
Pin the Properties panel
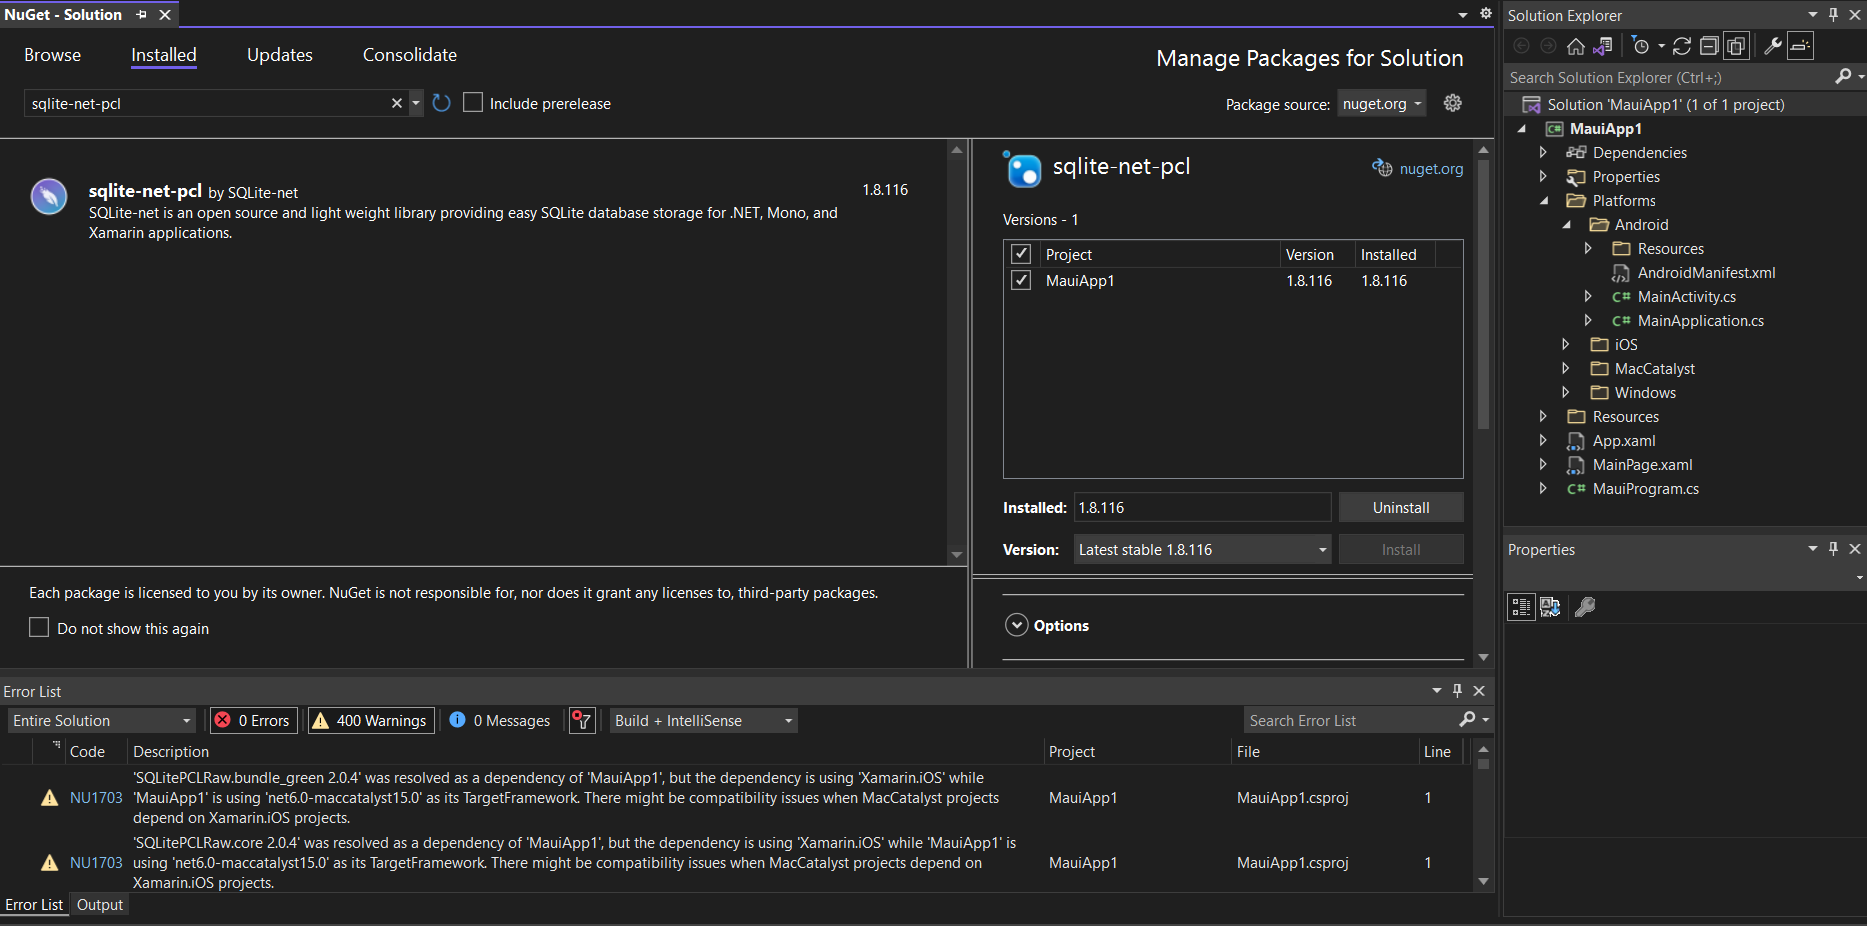[x=1833, y=549]
